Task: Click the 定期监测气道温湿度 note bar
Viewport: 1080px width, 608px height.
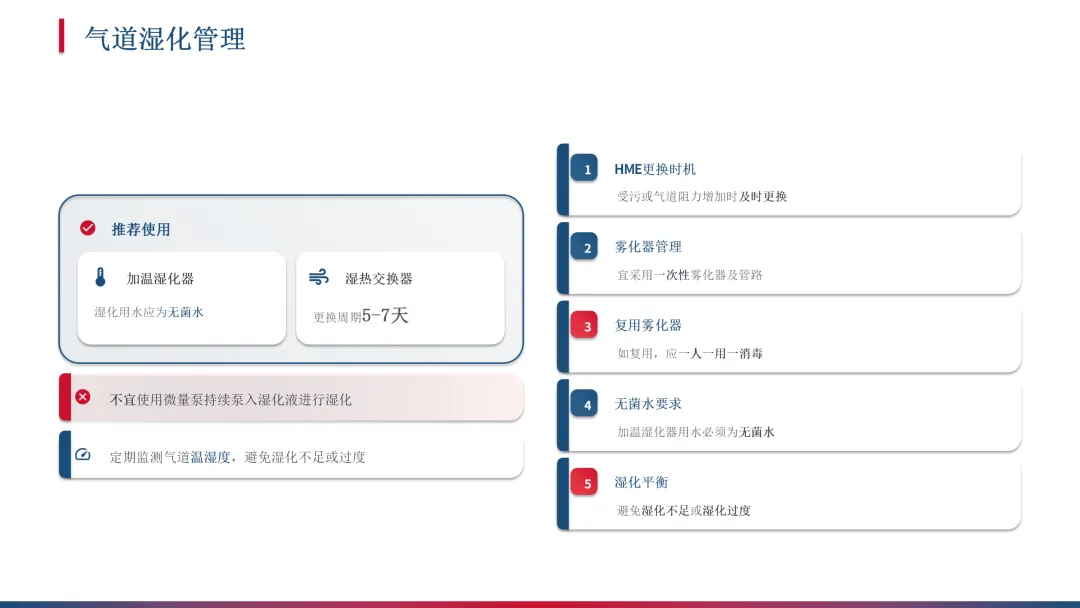Action: [x=291, y=454]
